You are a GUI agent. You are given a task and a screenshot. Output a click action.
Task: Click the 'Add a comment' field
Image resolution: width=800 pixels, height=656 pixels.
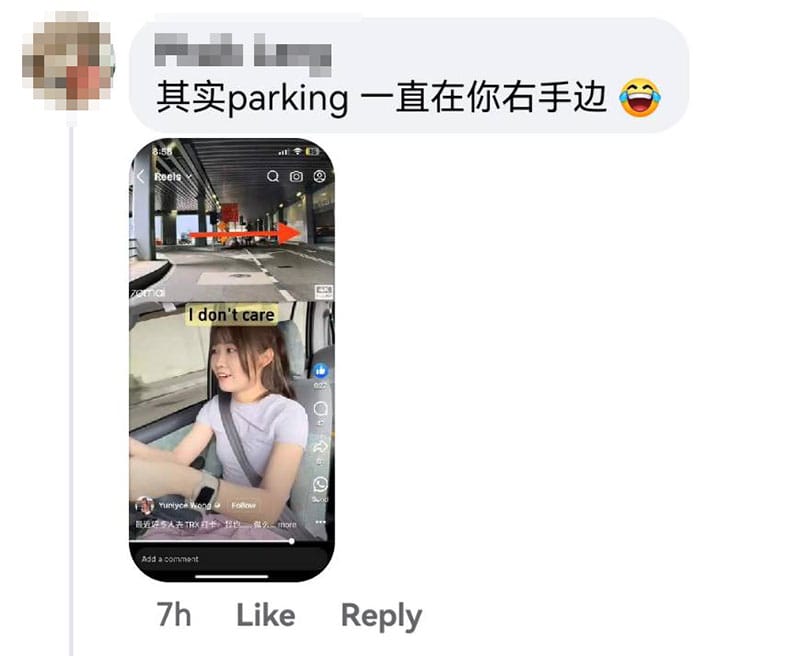coord(229,559)
